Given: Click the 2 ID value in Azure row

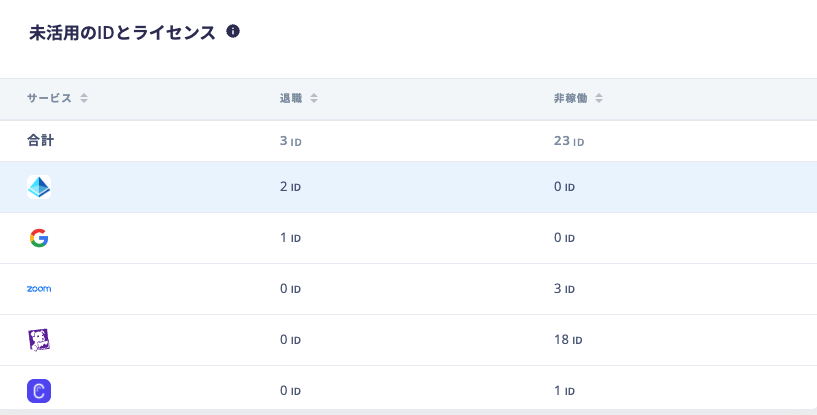Looking at the screenshot, I should (x=290, y=187).
